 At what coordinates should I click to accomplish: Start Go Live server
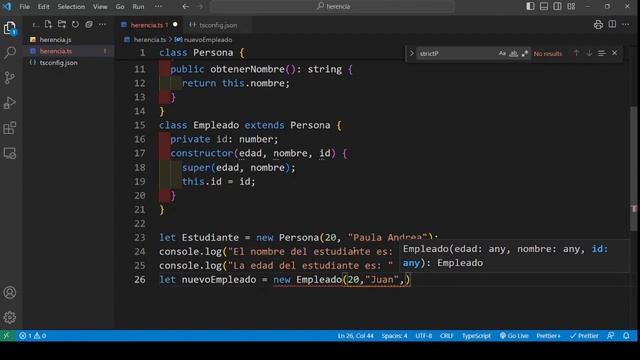click(514, 336)
